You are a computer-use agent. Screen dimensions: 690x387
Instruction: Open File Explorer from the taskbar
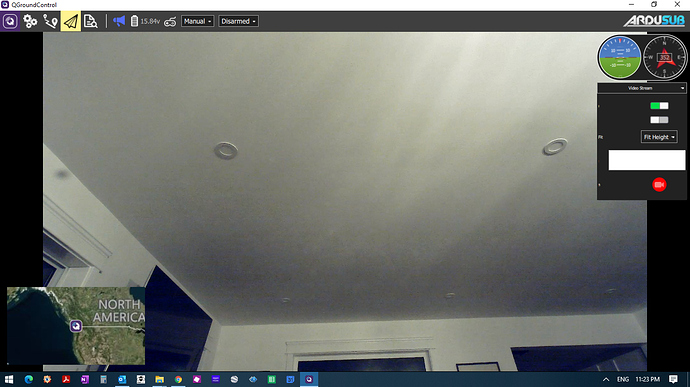point(159,379)
